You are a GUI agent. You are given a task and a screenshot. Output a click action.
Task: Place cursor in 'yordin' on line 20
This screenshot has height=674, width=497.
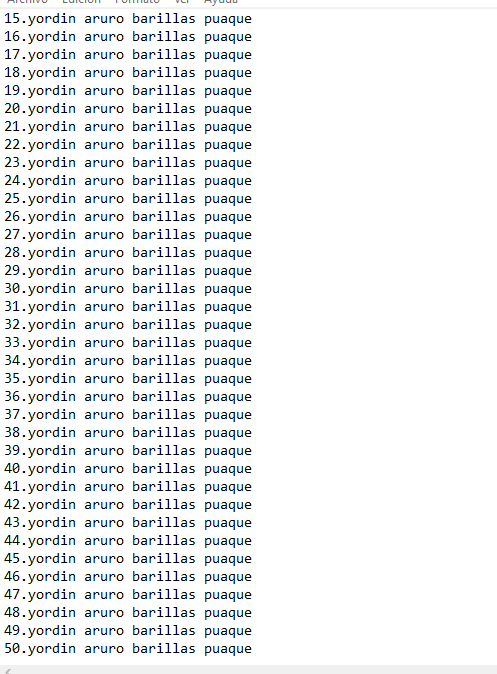[52, 109]
